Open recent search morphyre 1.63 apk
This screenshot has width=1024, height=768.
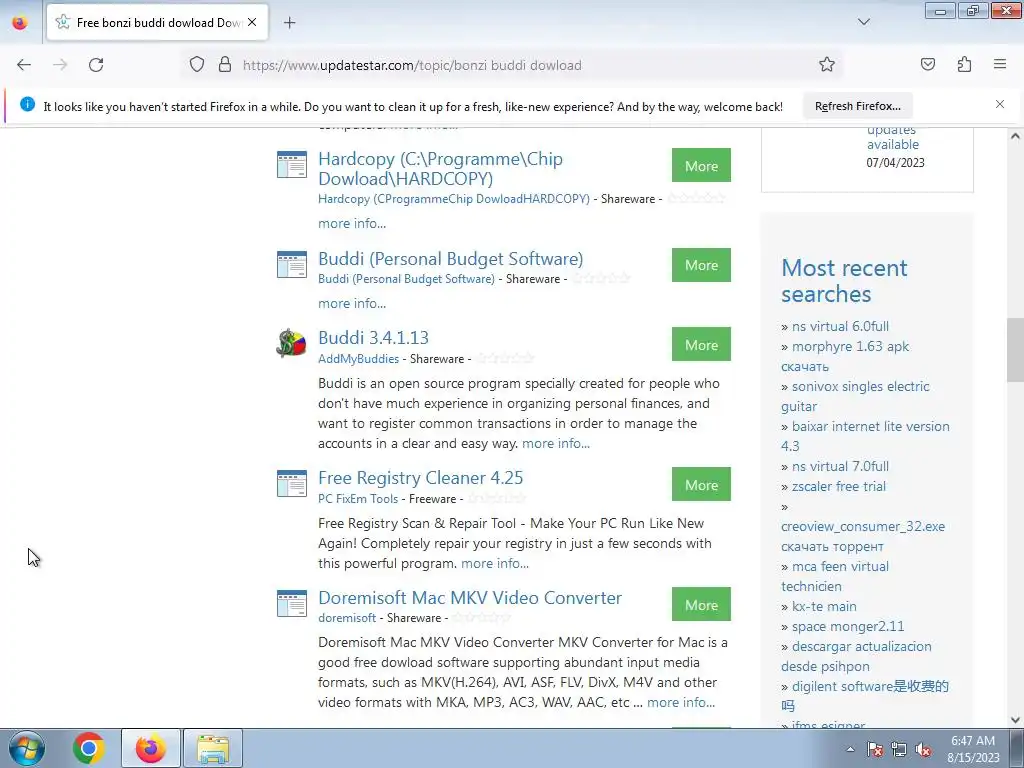845,356
